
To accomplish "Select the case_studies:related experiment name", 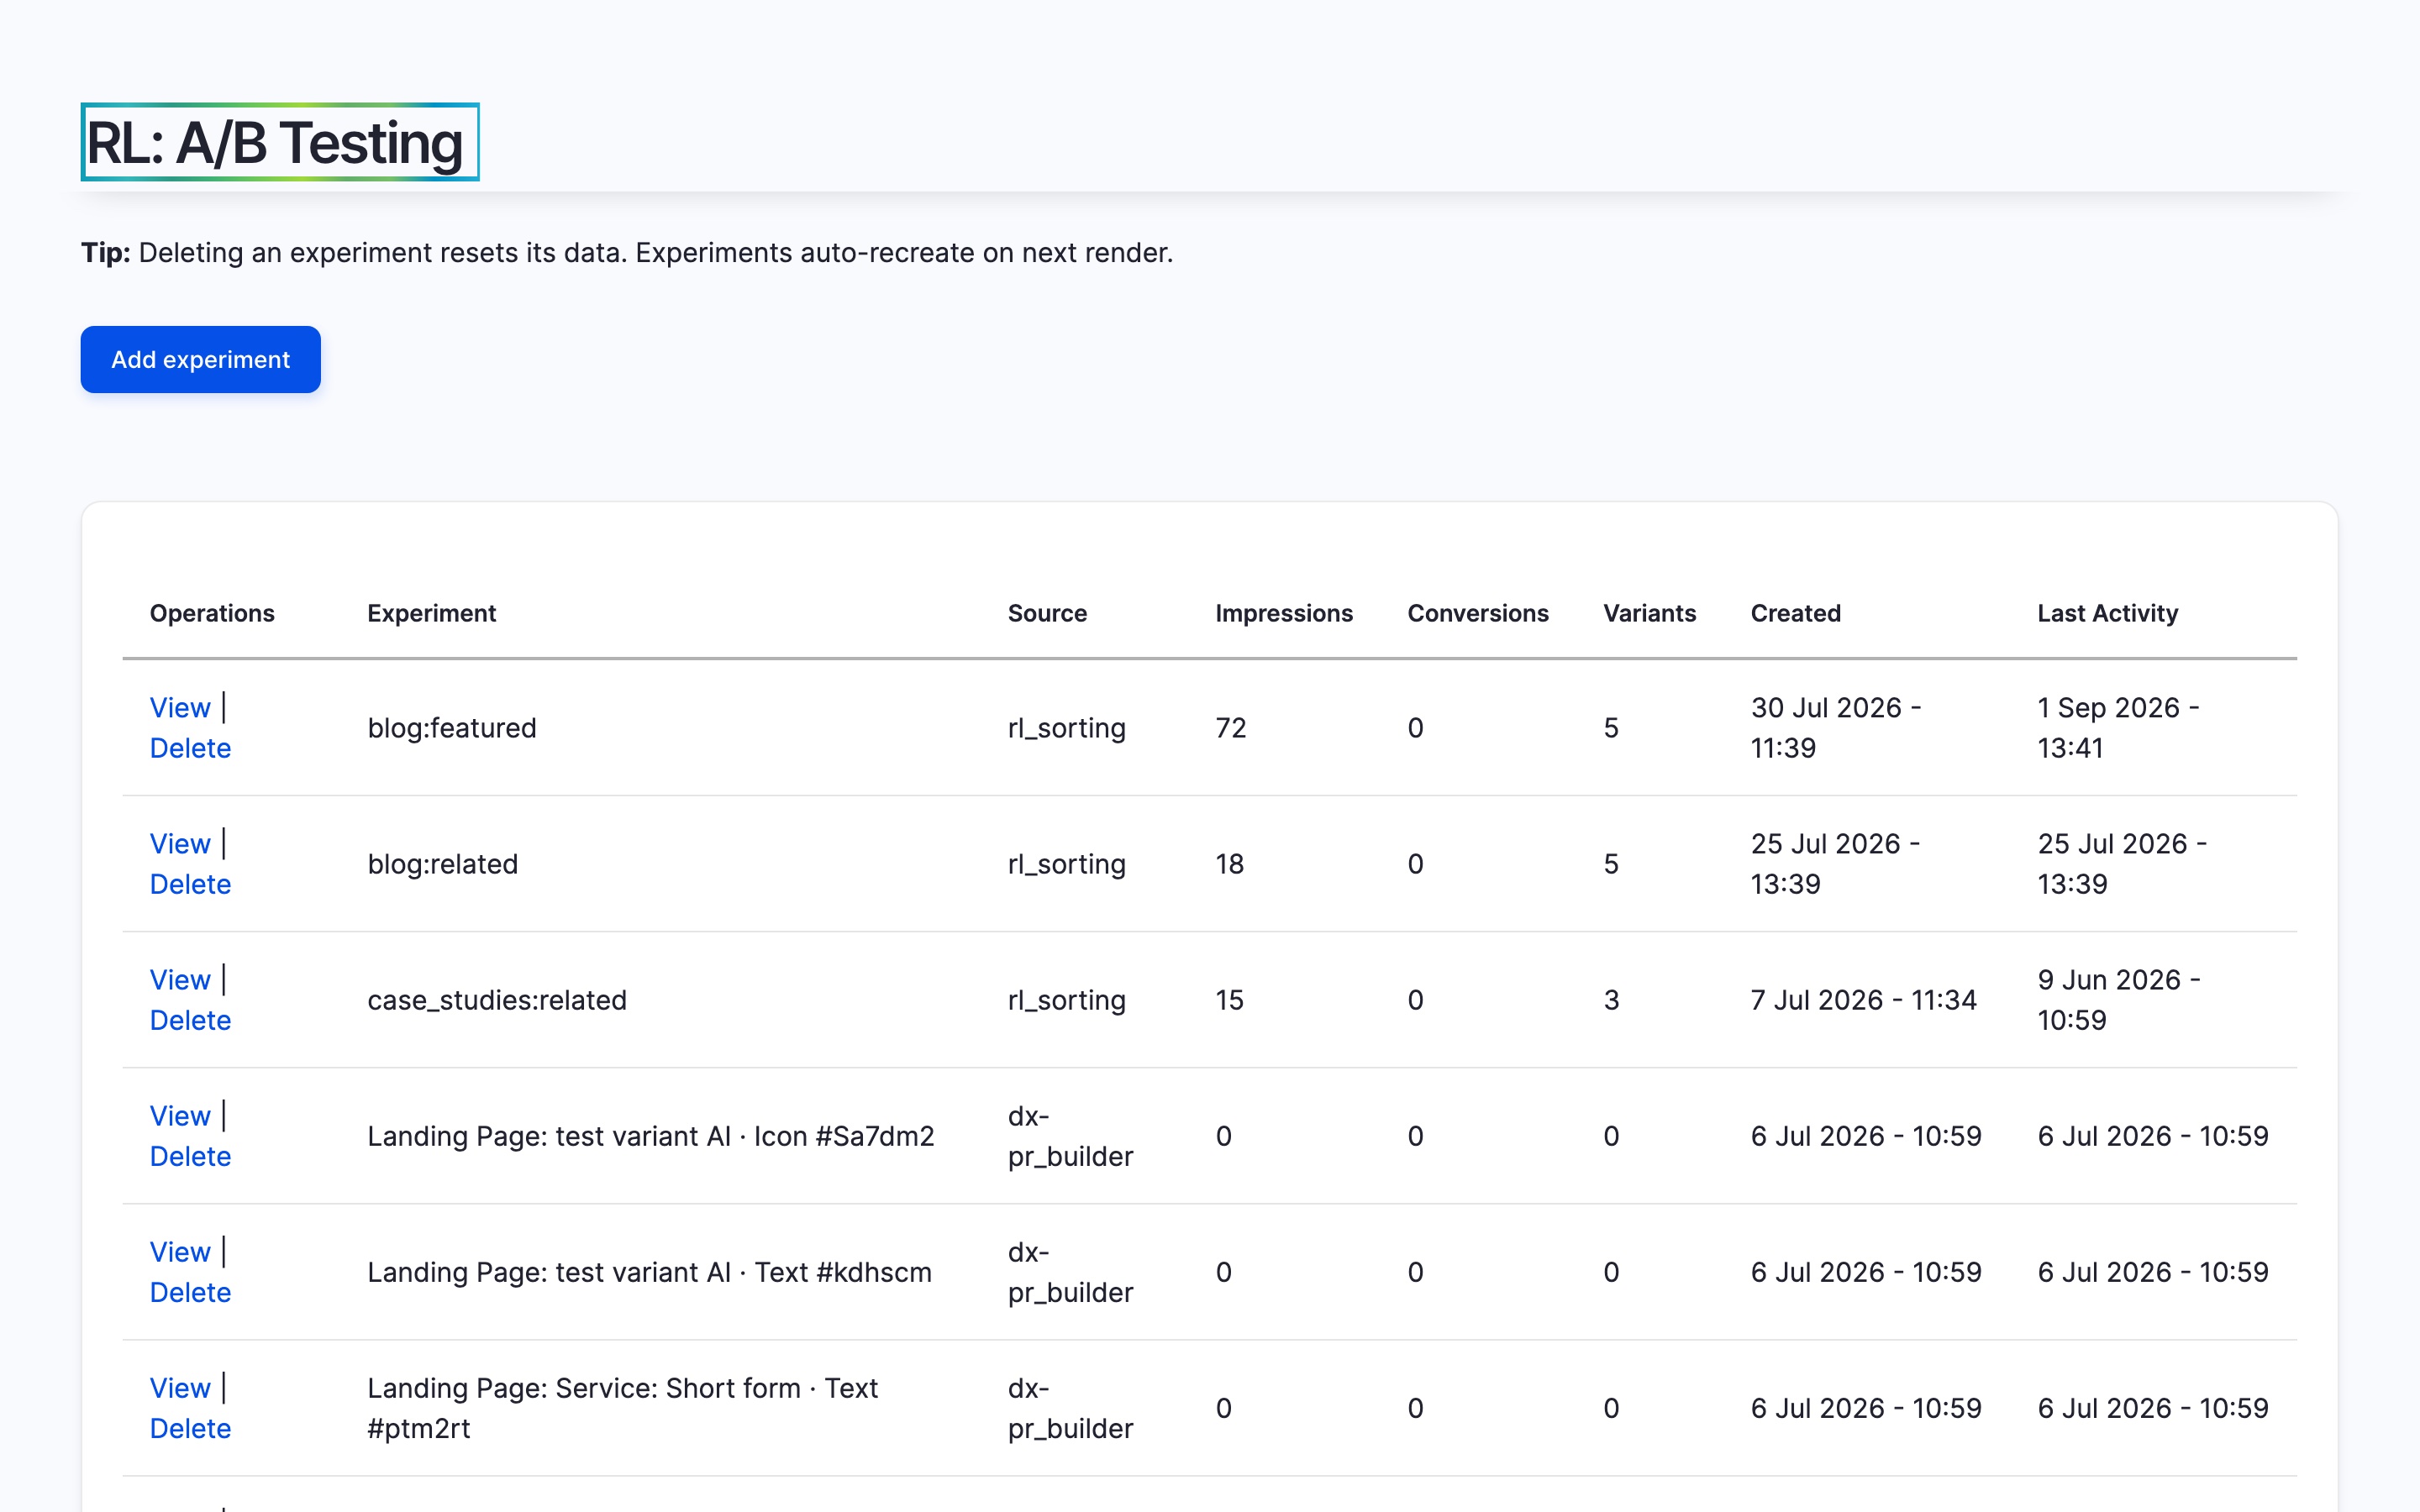I will point(497,1000).
